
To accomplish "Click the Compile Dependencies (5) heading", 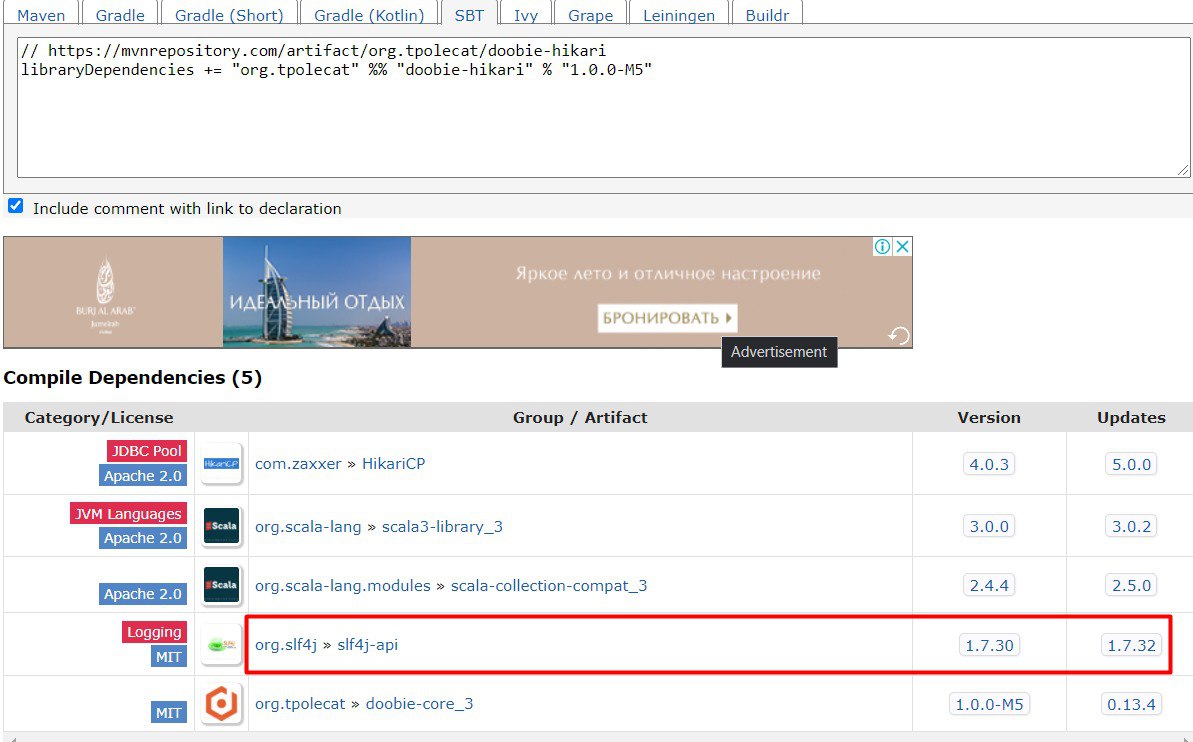I will 132,377.
